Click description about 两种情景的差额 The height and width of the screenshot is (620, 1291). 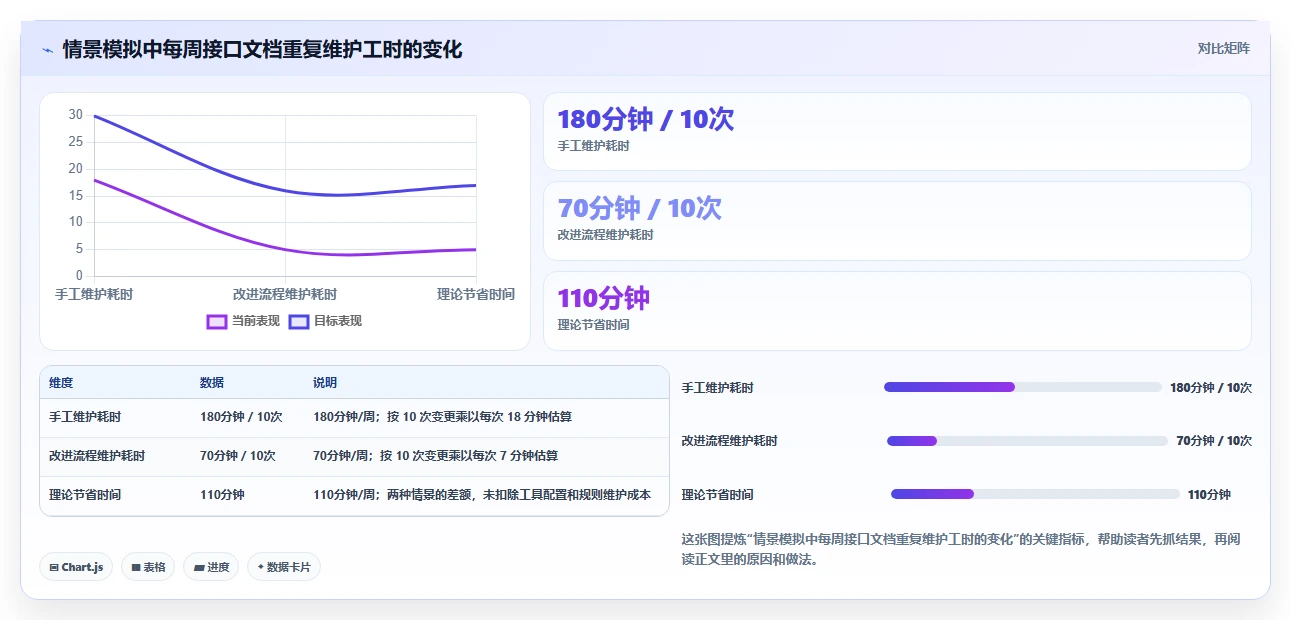pyautogui.click(x=482, y=495)
